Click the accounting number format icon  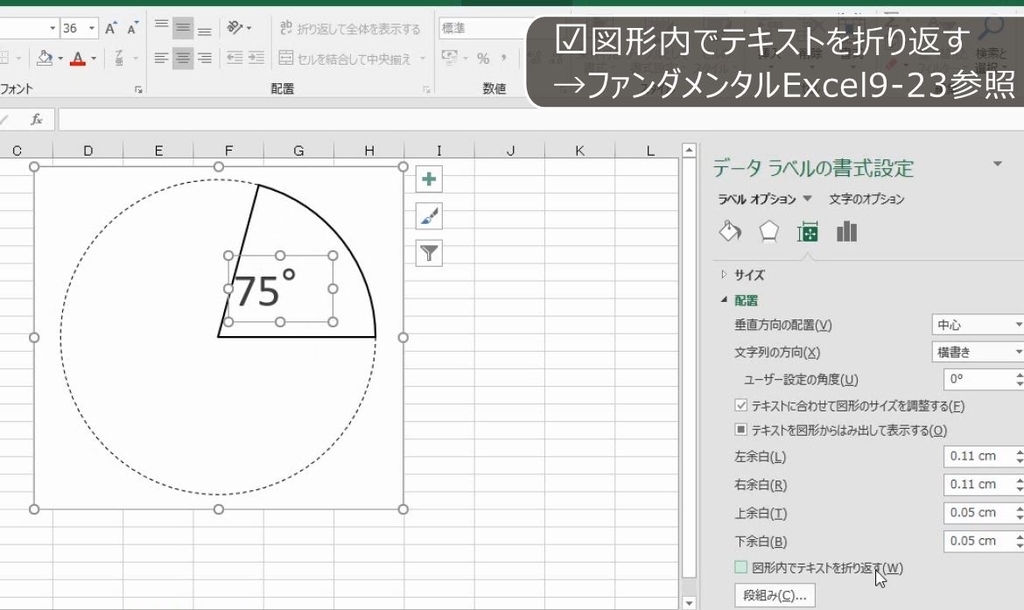pos(449,58)
